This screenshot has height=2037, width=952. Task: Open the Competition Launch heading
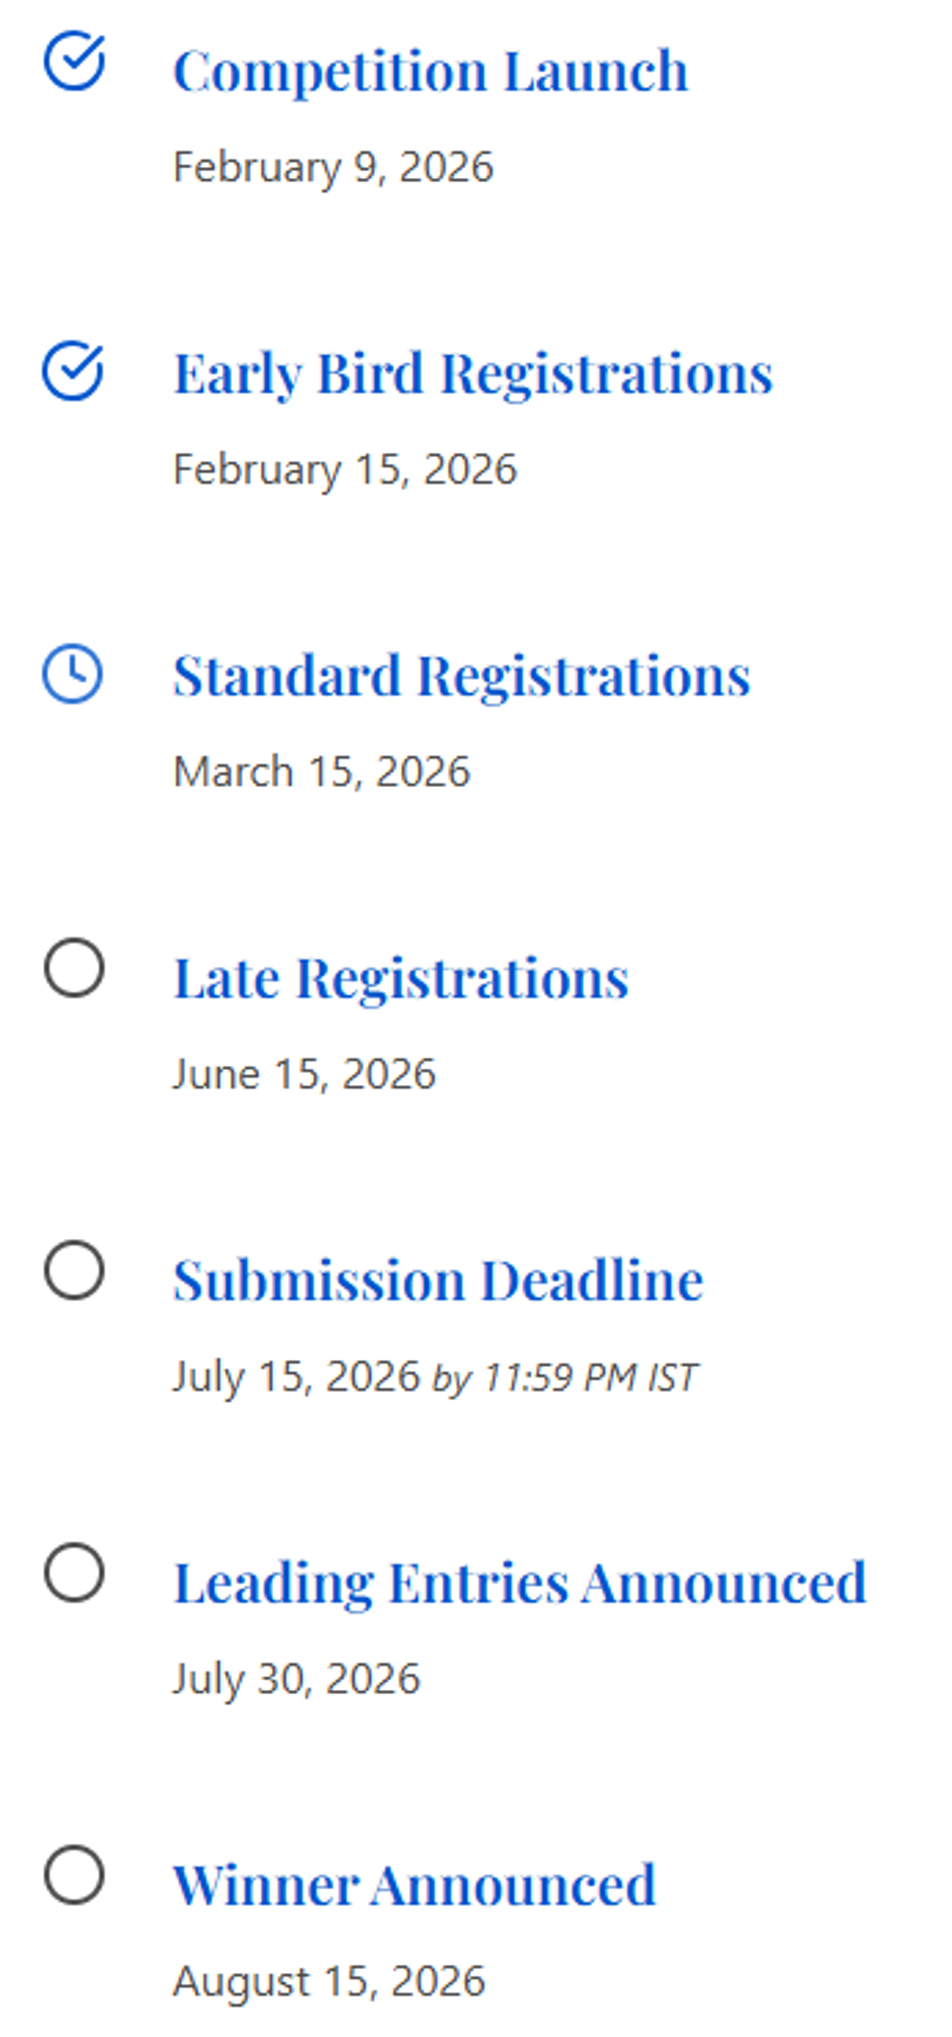tap(430, 71)
